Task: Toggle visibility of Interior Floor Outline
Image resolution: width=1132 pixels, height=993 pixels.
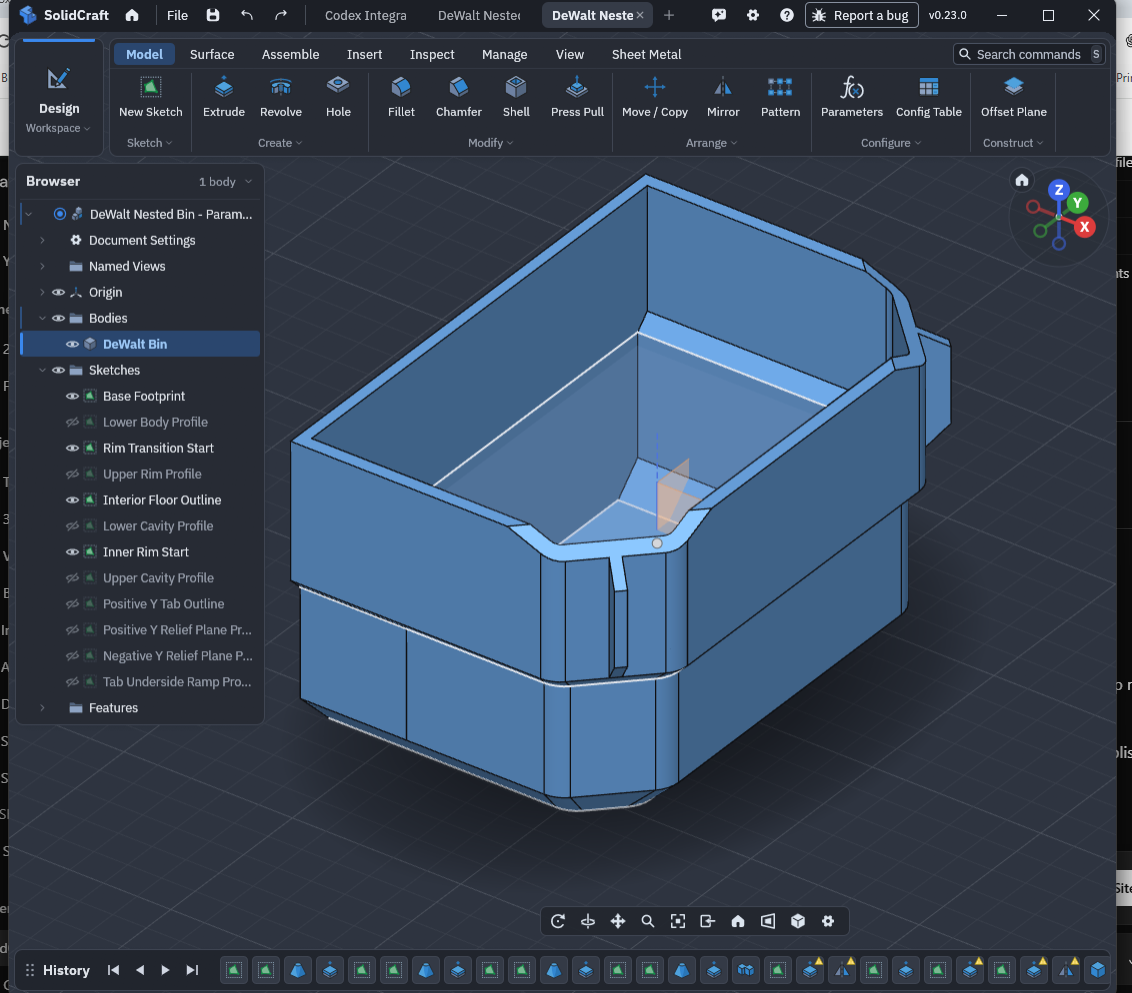Action: pyautogui.click(x=72, y=500)
